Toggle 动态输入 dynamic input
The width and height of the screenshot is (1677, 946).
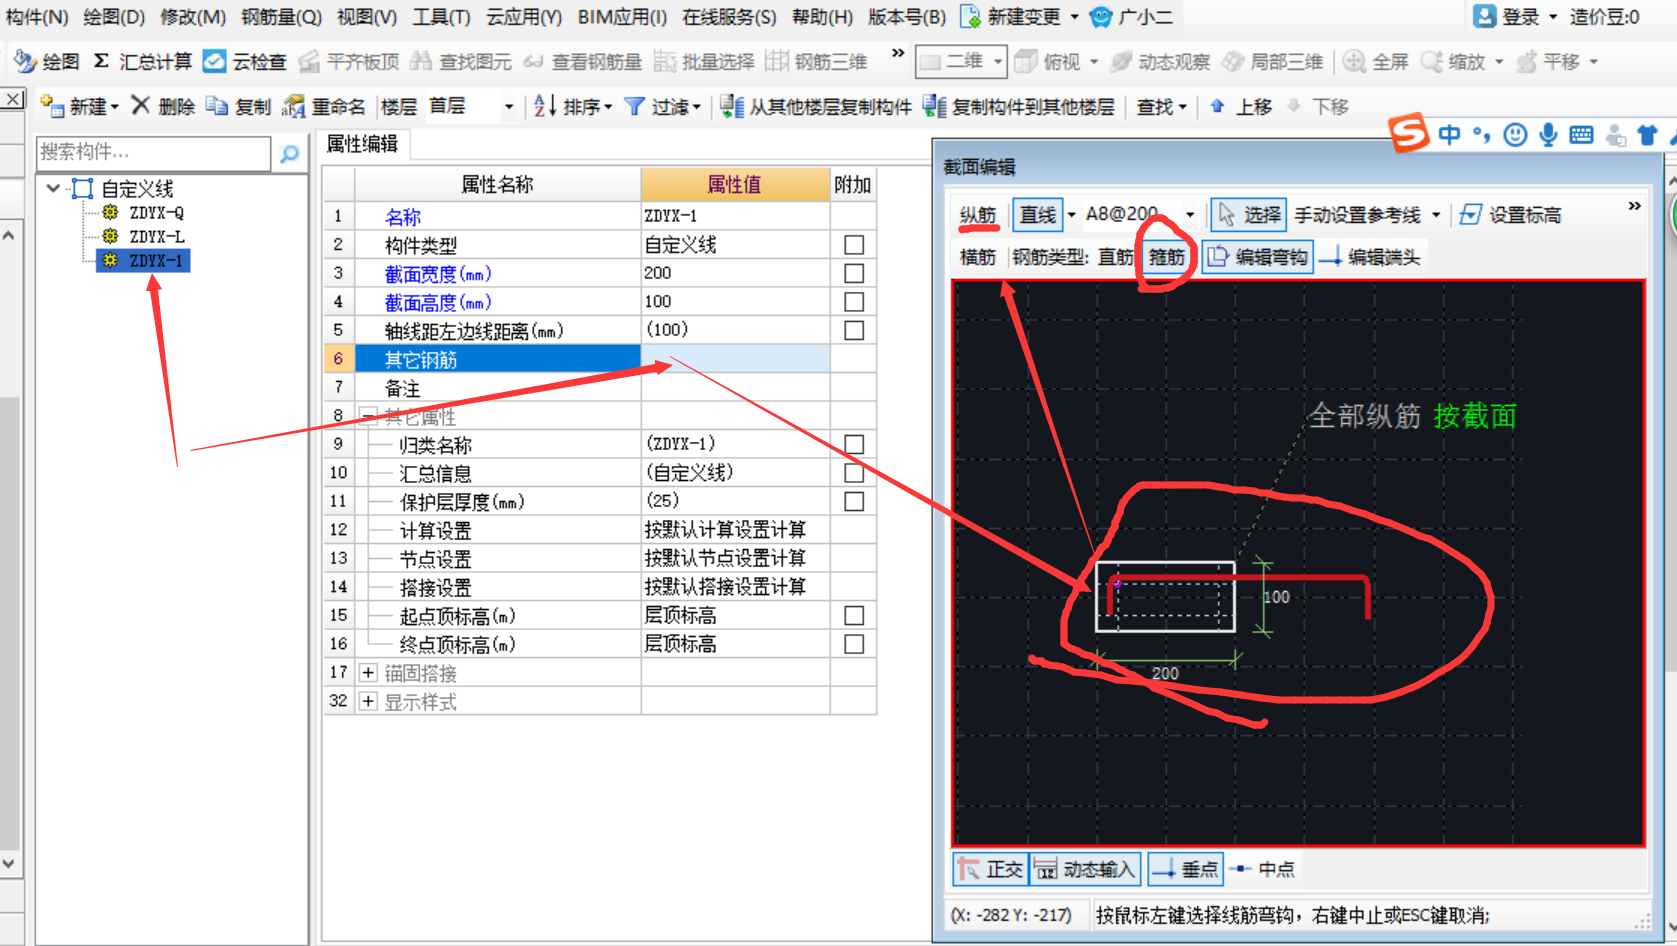(x=1085, y=869)
